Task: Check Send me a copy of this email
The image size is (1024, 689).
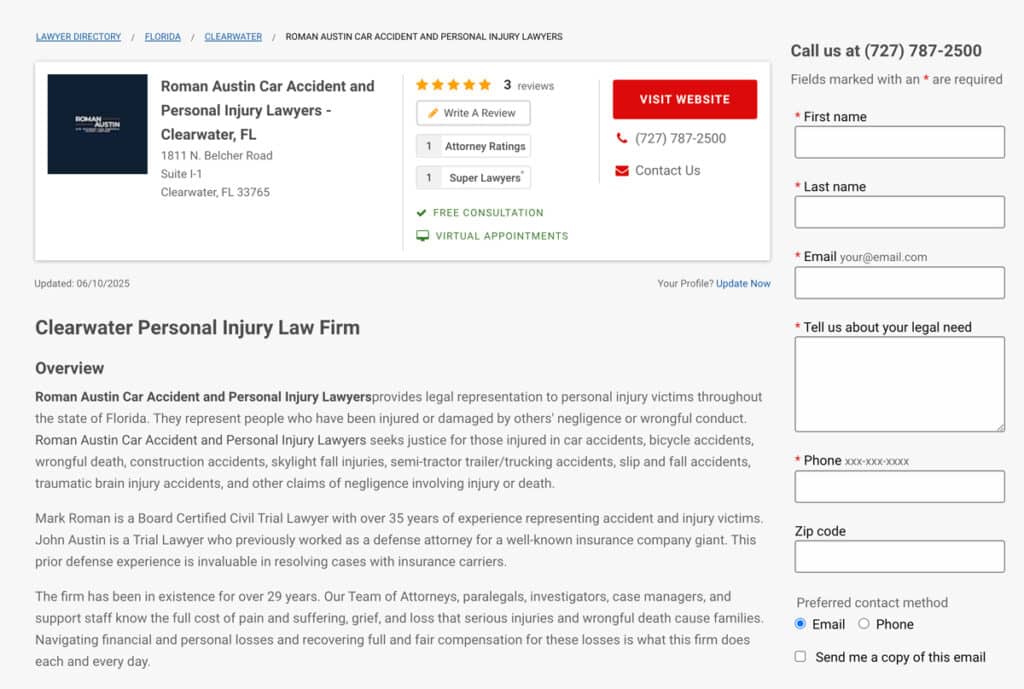Action: 800,656
